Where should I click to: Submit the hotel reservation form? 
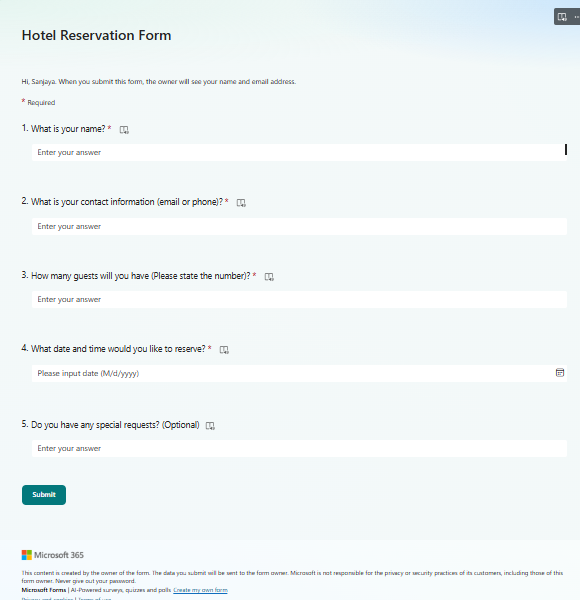point(44,495)
